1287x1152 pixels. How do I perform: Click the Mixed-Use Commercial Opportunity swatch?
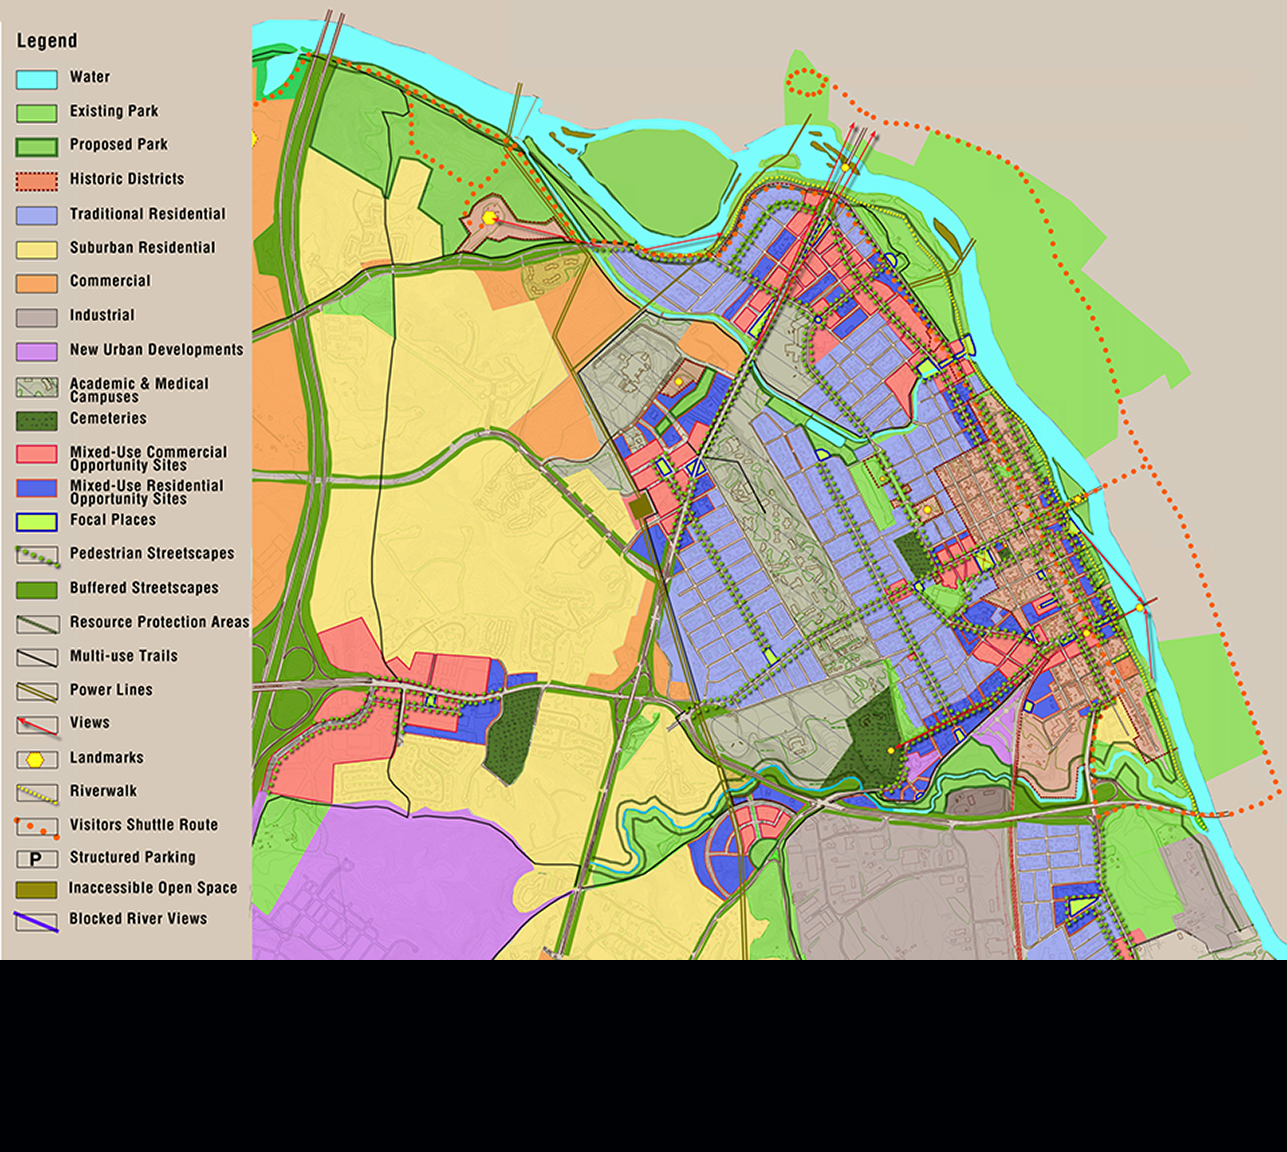(x=36, y=454)
